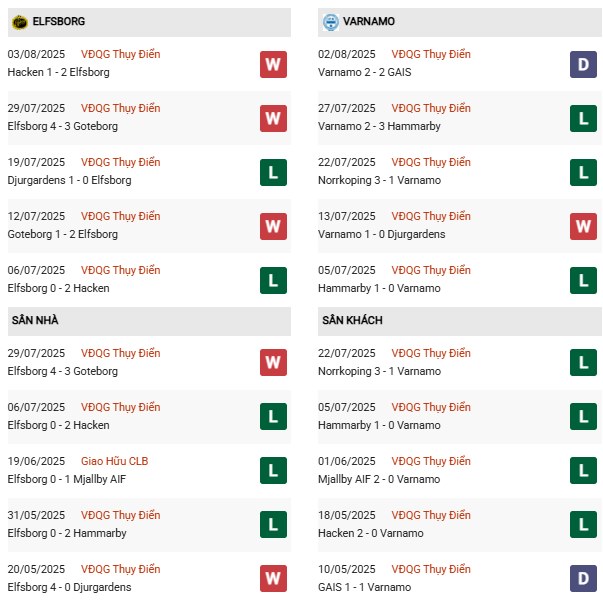This screenshot has width=603, height=601.
Task: Click D badge for Varnamo 2 - 2 GAIS
Action: point(584,64)
